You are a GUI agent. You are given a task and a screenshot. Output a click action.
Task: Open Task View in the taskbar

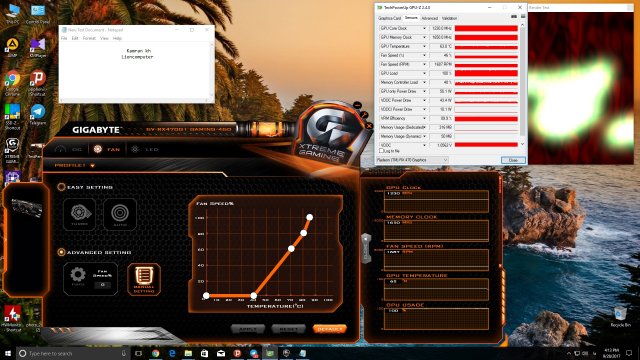[x=138, y=353]
